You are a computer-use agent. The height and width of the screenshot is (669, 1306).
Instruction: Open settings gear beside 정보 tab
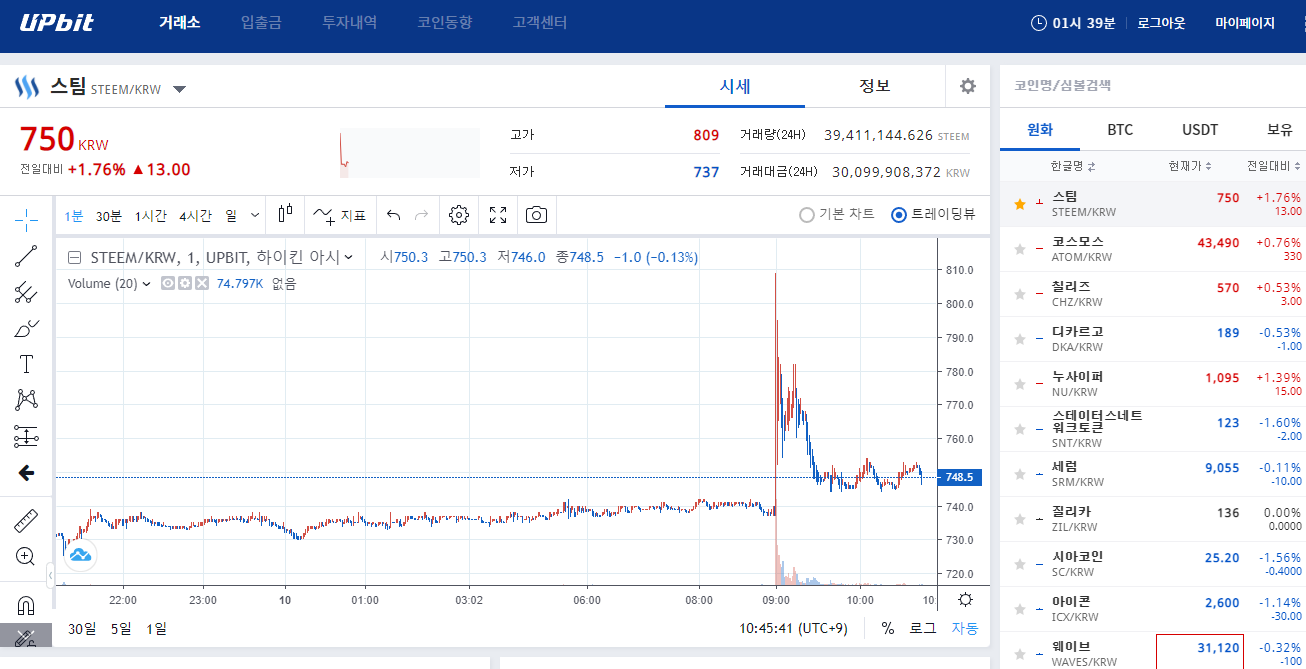[967, 86]
